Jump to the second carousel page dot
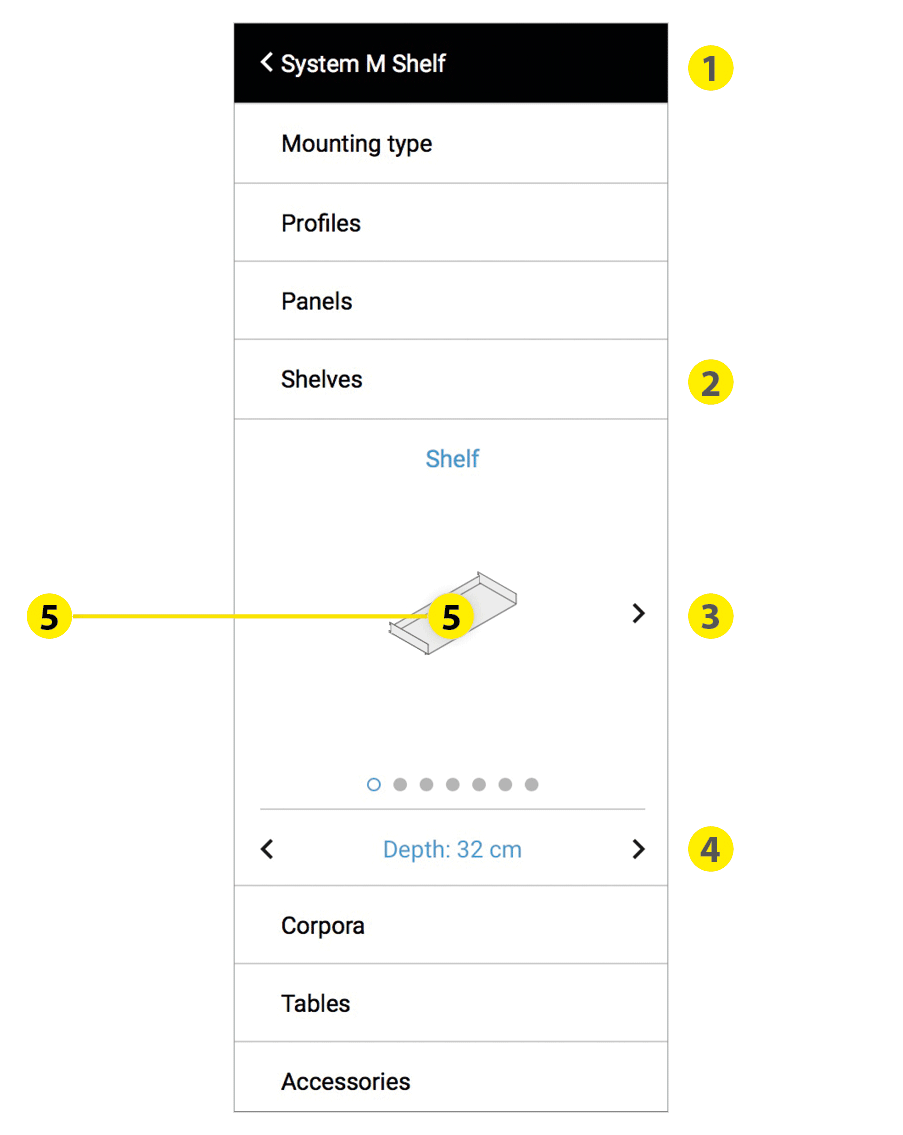 400,785
